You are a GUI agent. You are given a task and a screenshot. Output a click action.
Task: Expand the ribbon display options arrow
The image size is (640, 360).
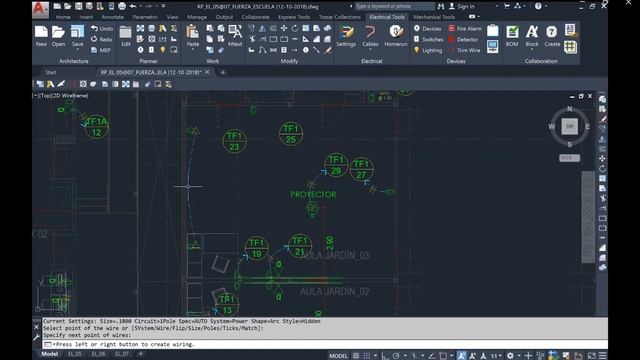pos(478,17)
